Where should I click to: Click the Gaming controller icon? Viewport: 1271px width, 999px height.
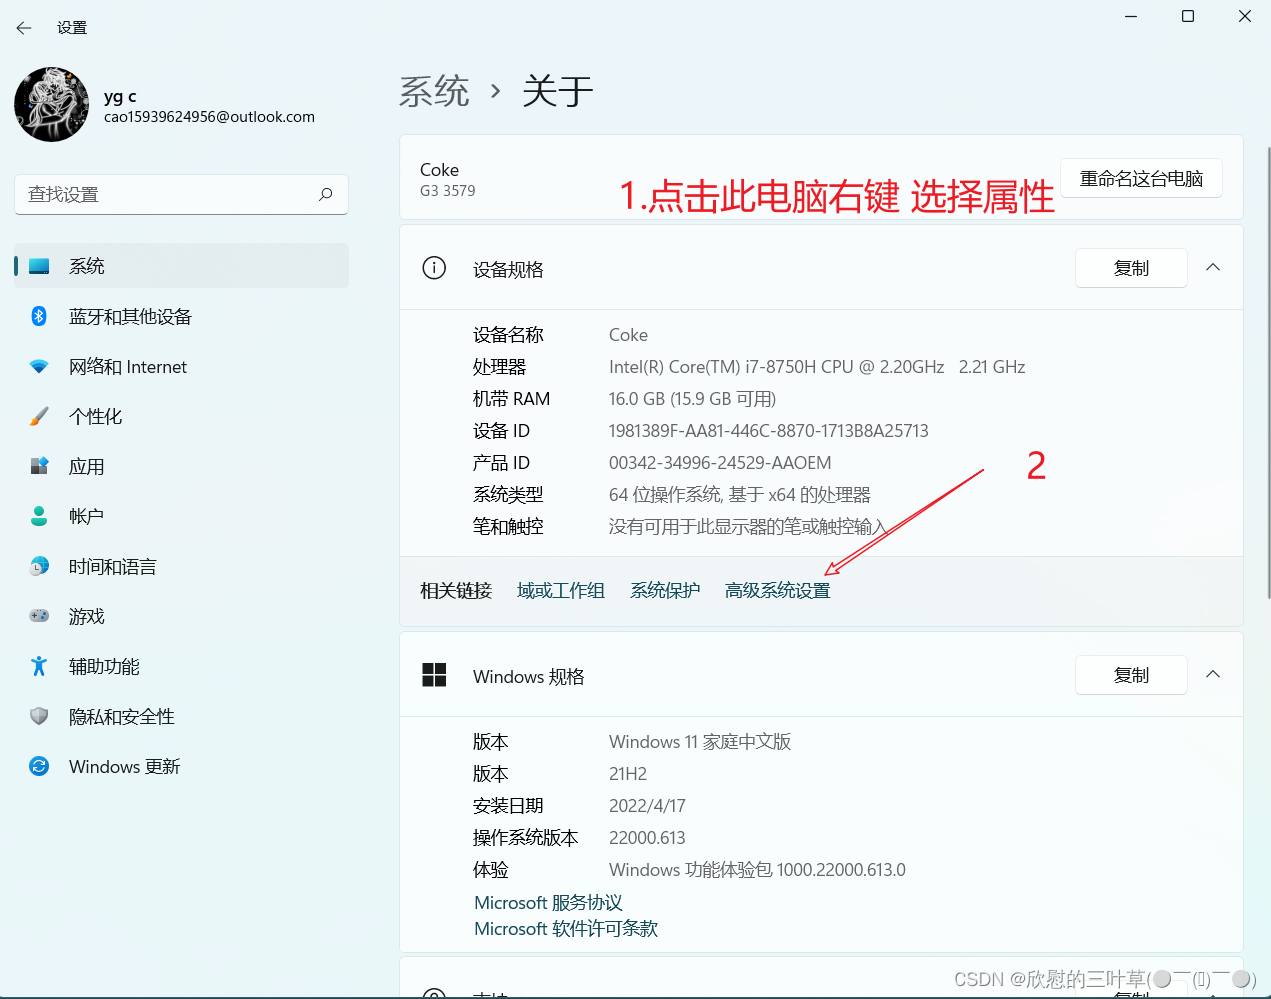[39, 616]
